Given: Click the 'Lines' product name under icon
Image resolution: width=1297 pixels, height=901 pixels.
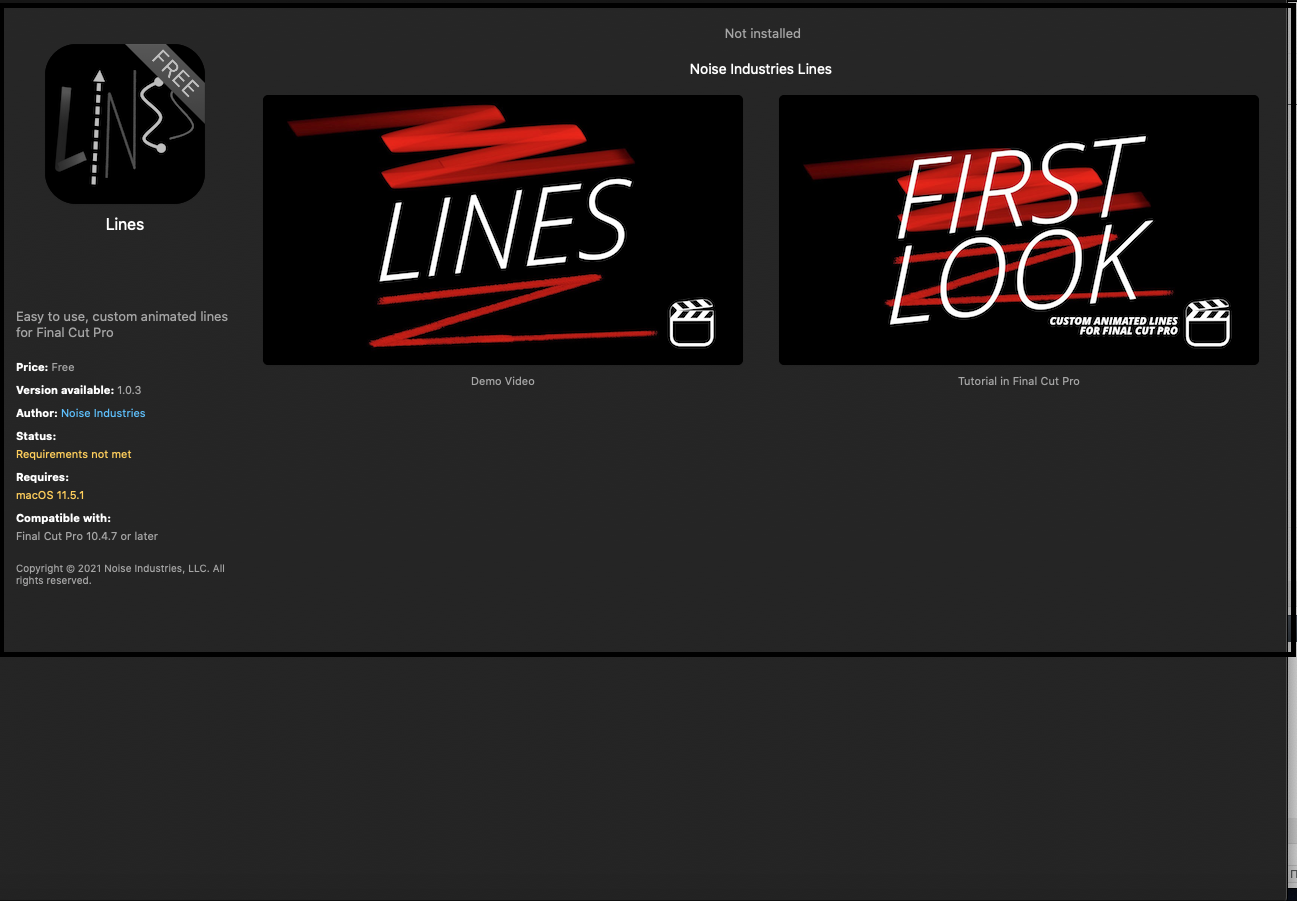Looking at the screenshot, I should point(125,224).
